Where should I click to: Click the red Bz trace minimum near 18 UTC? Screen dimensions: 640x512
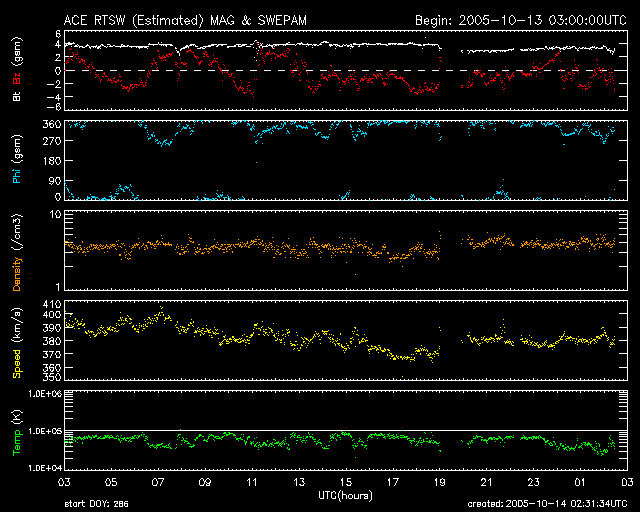pos(417,93)
